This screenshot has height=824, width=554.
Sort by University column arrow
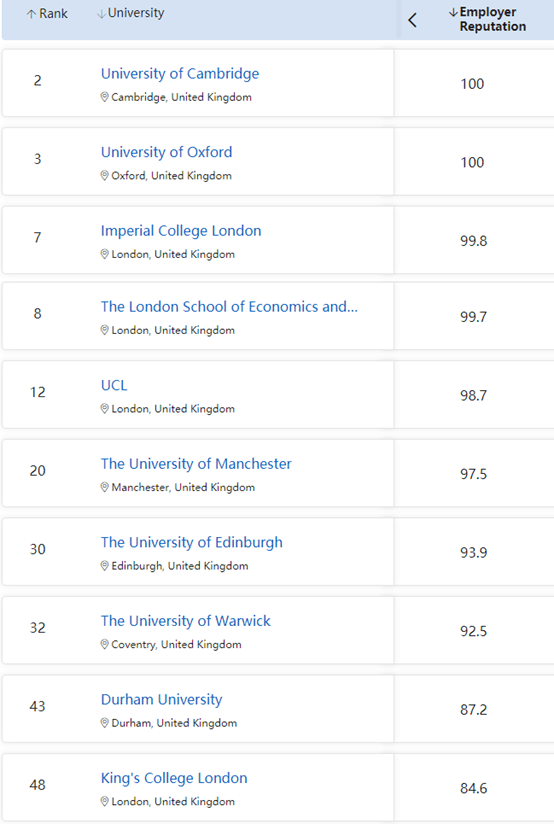coord(101,14)
